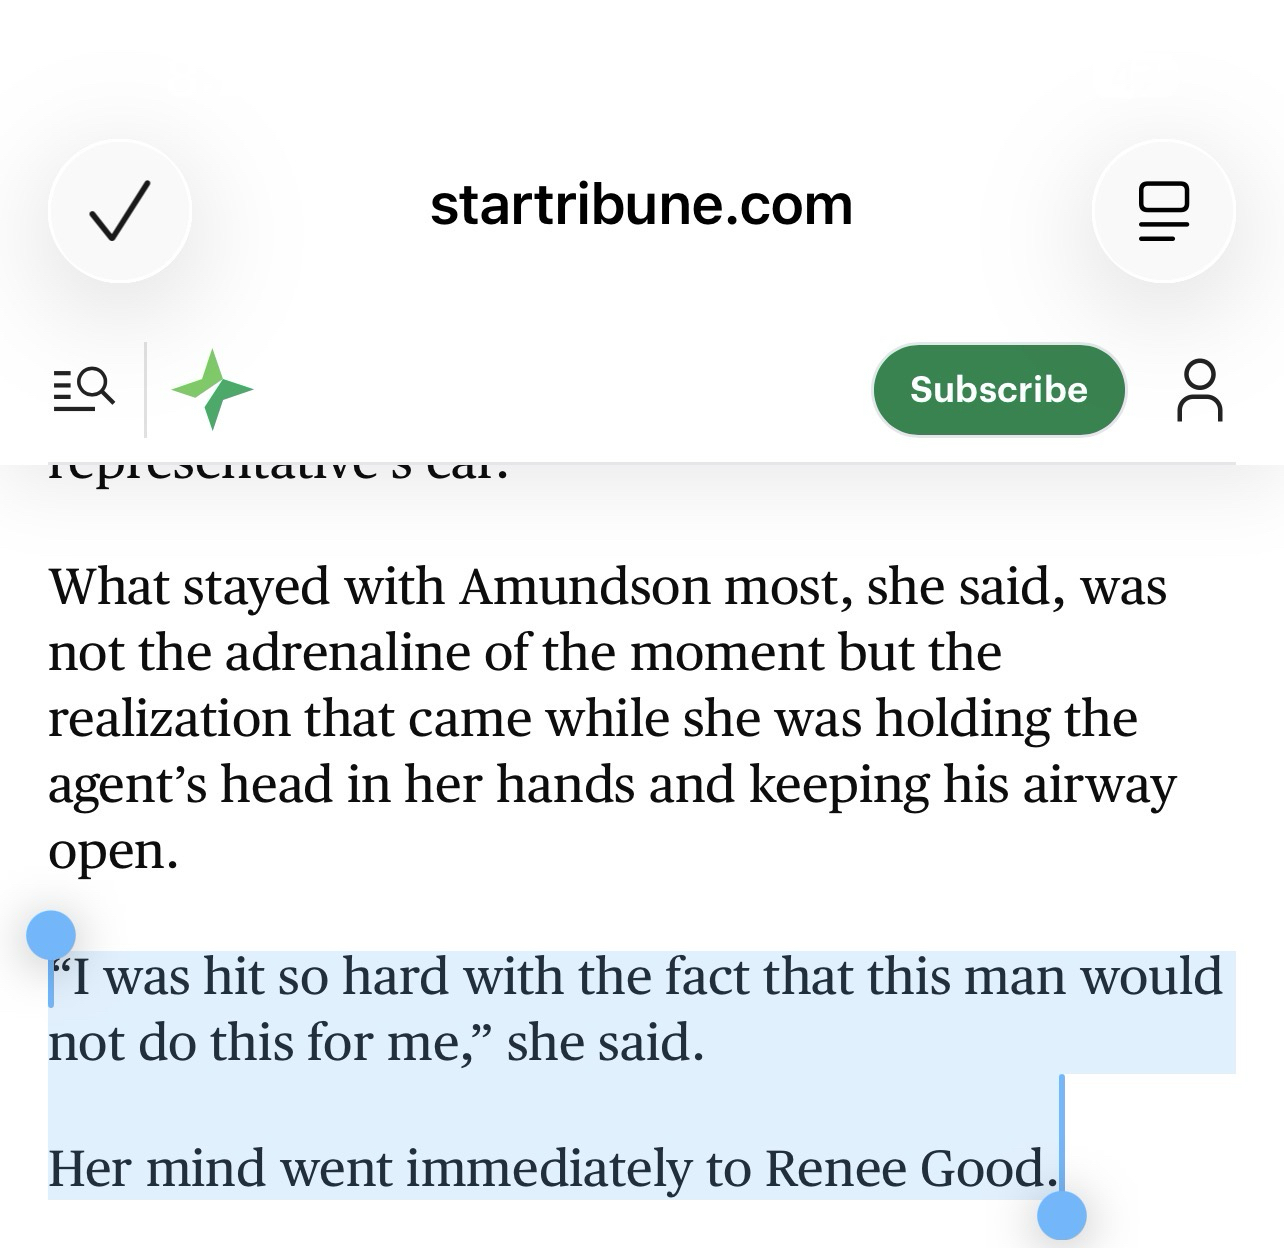This screenshot has width=1284, height=1248.
Task: Tap the selection end handle
Action: click(1061, 1214)
